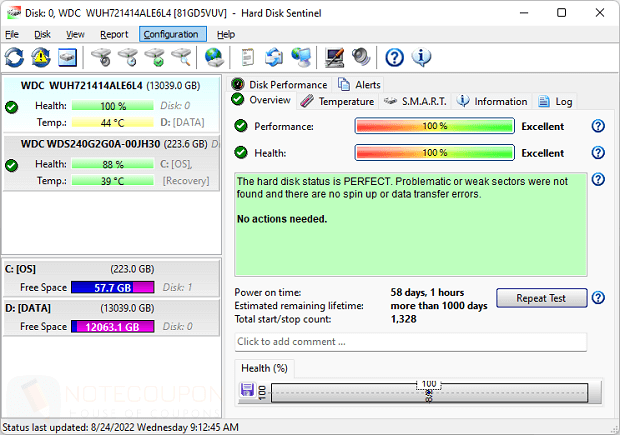The height and width of the screenshot is (435, 620).
Task: Click the Repeat Test button
Action: pyautogui.click(x=541, y=298)
